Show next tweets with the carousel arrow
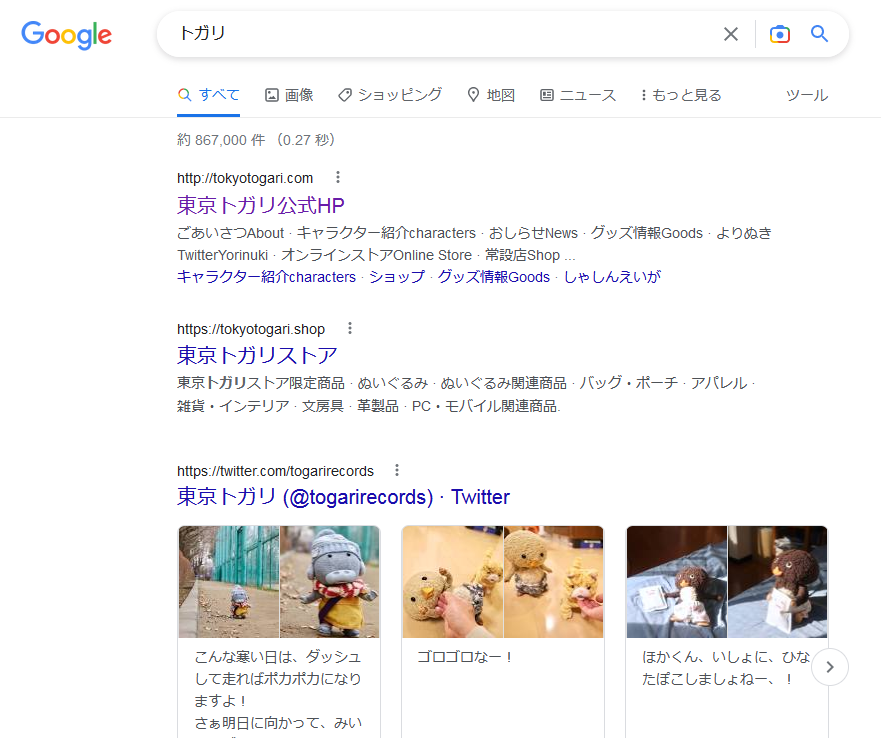881x738 pixels. click(829, 667)
